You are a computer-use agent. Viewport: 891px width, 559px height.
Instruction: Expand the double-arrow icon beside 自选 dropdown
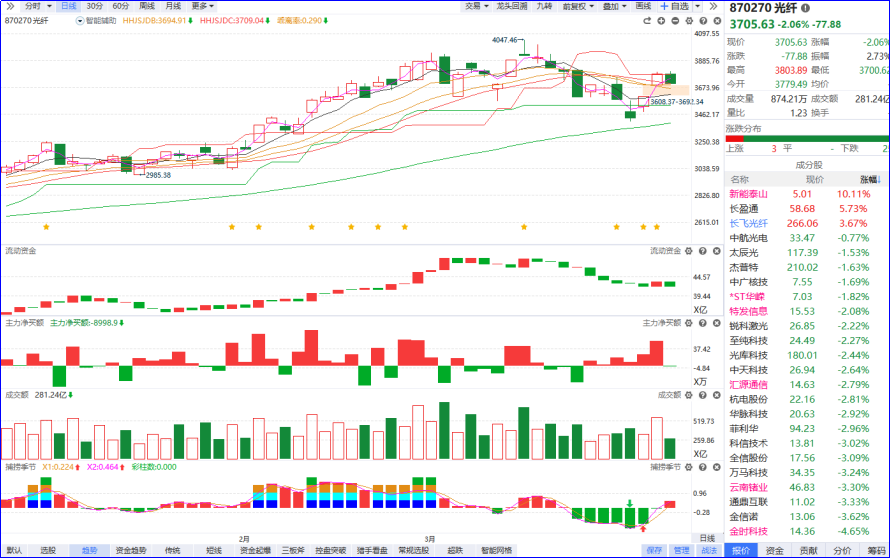[714, 6]
